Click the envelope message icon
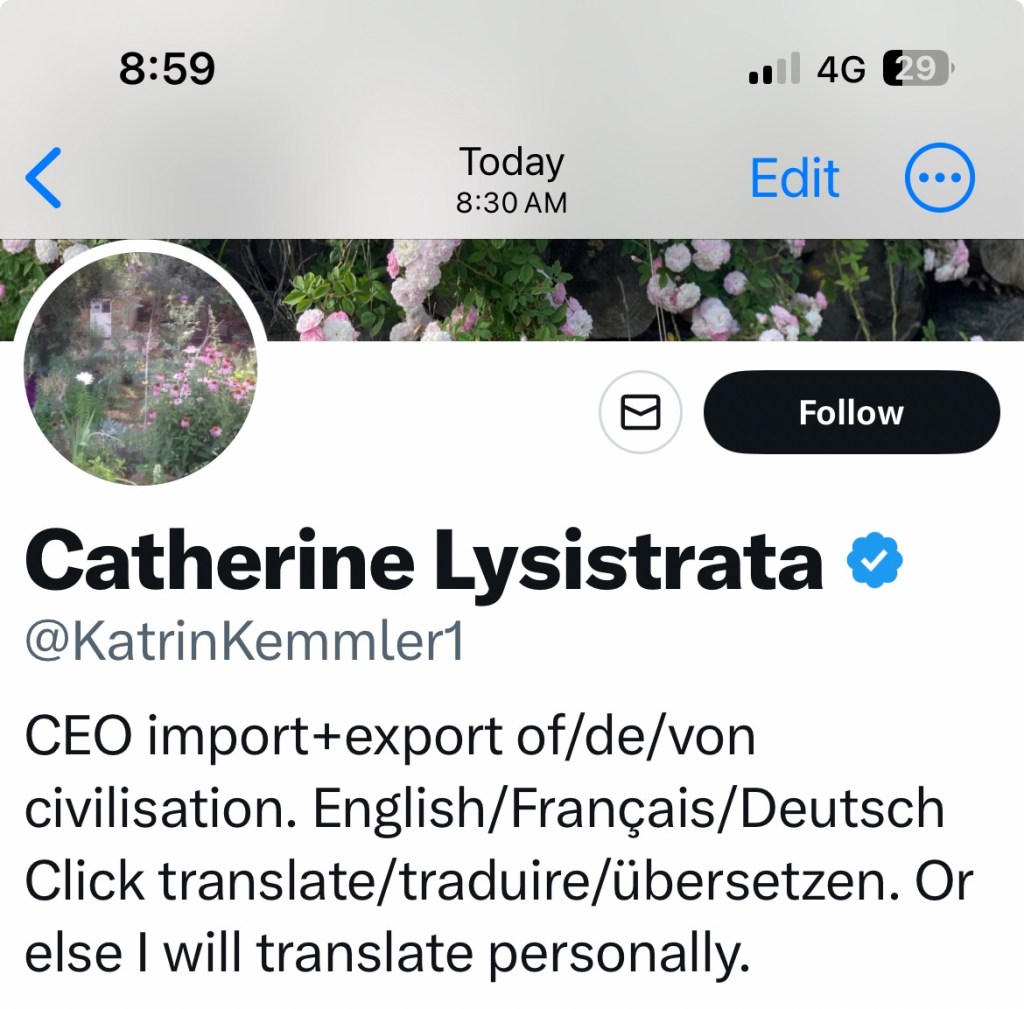This screenshot has height=1009, width=1024. pos(640,412)
